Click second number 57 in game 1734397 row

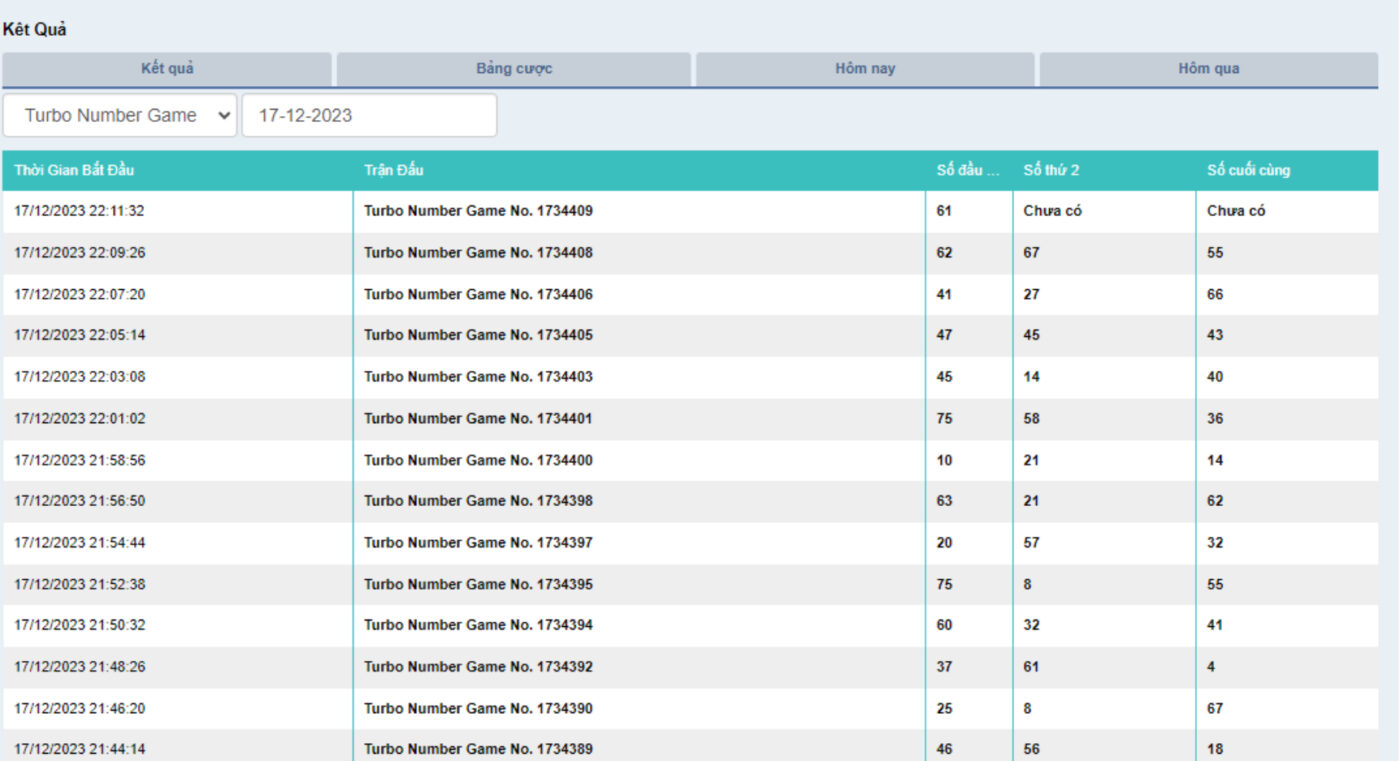(x=1031, y=543)
